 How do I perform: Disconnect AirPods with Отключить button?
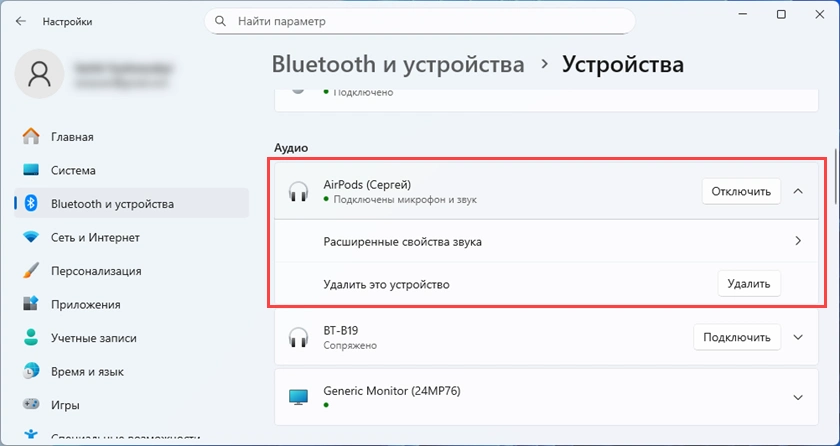741,192
